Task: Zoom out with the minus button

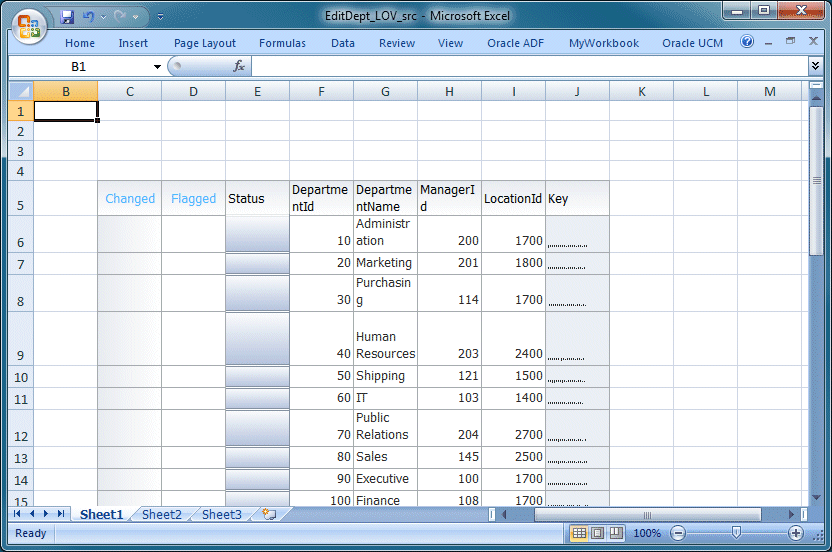Action: [678, 533]
